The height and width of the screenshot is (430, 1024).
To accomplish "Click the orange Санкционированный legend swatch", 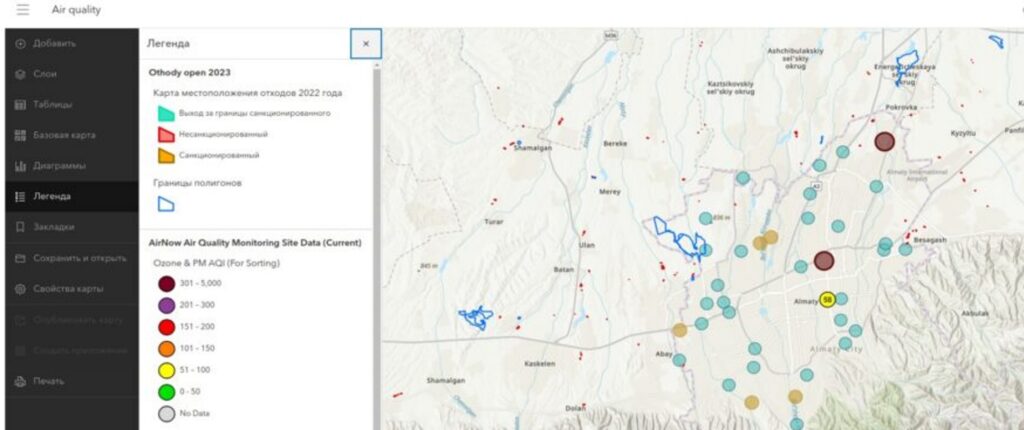I will pyautogui.click(x=166, y=156).
